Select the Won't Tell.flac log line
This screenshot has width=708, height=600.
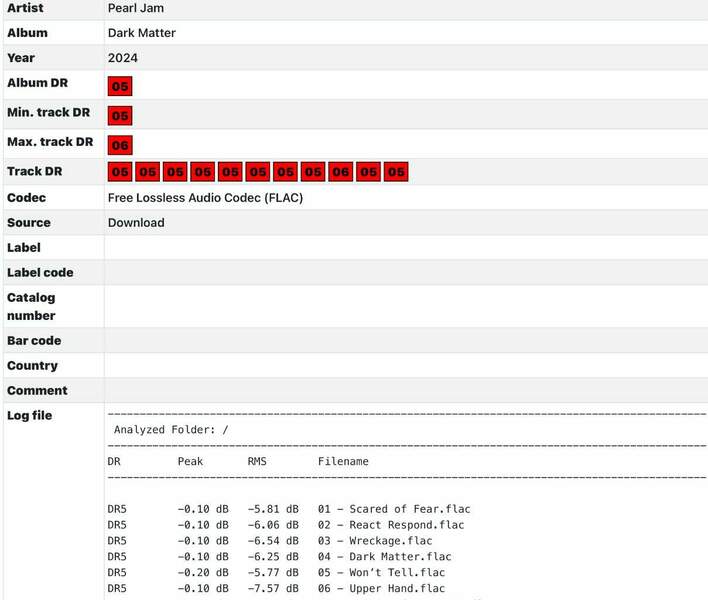pos(384,573)
